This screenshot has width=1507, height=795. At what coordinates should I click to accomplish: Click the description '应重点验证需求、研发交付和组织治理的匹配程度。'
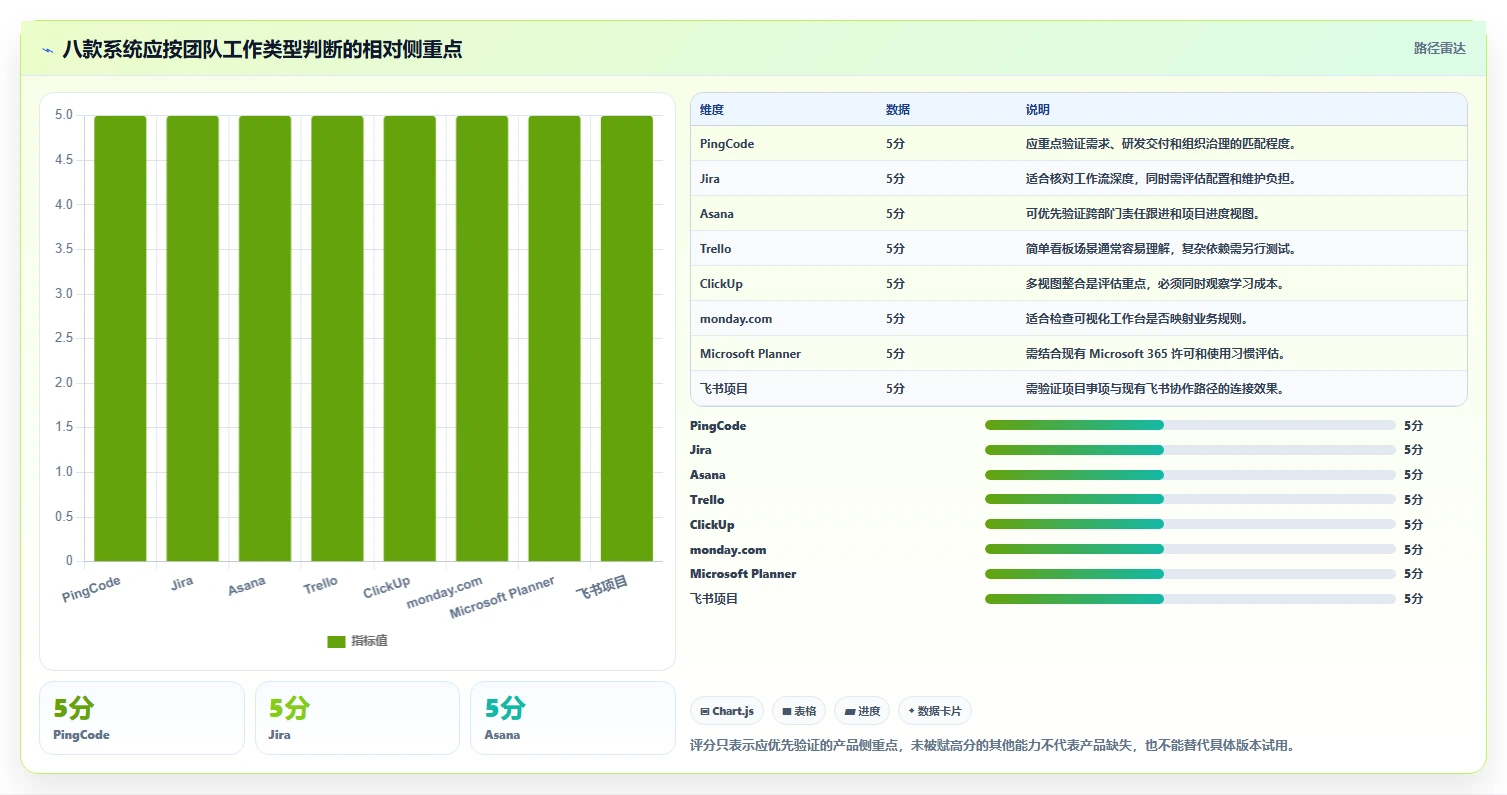coord(1161,144)
